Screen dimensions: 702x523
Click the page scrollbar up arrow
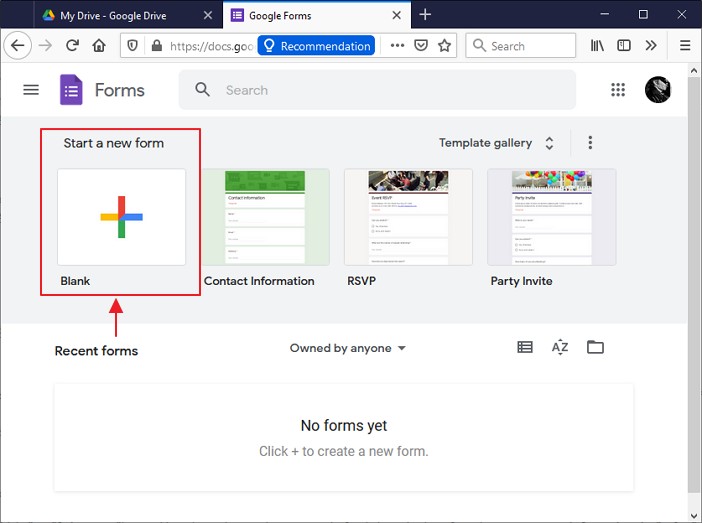pos(694,71)
